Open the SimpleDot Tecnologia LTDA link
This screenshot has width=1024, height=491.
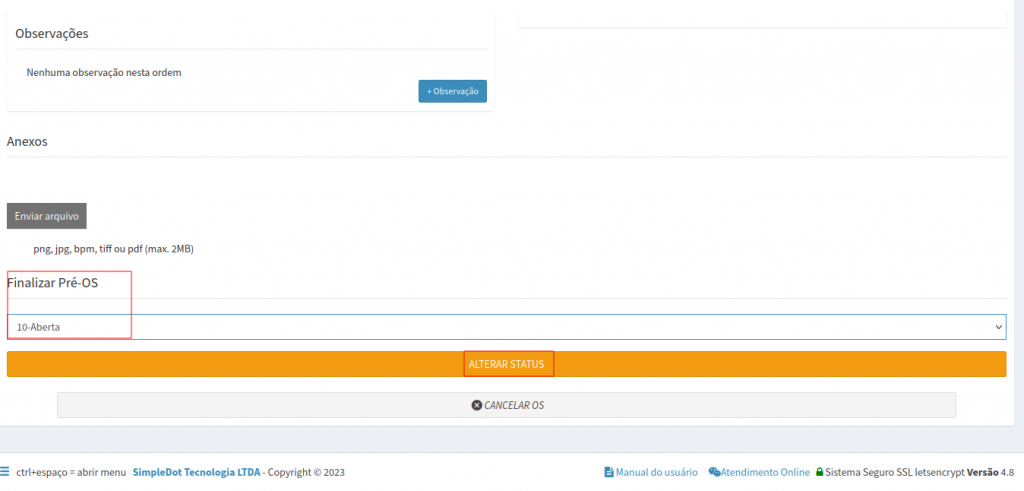point(196,472)
